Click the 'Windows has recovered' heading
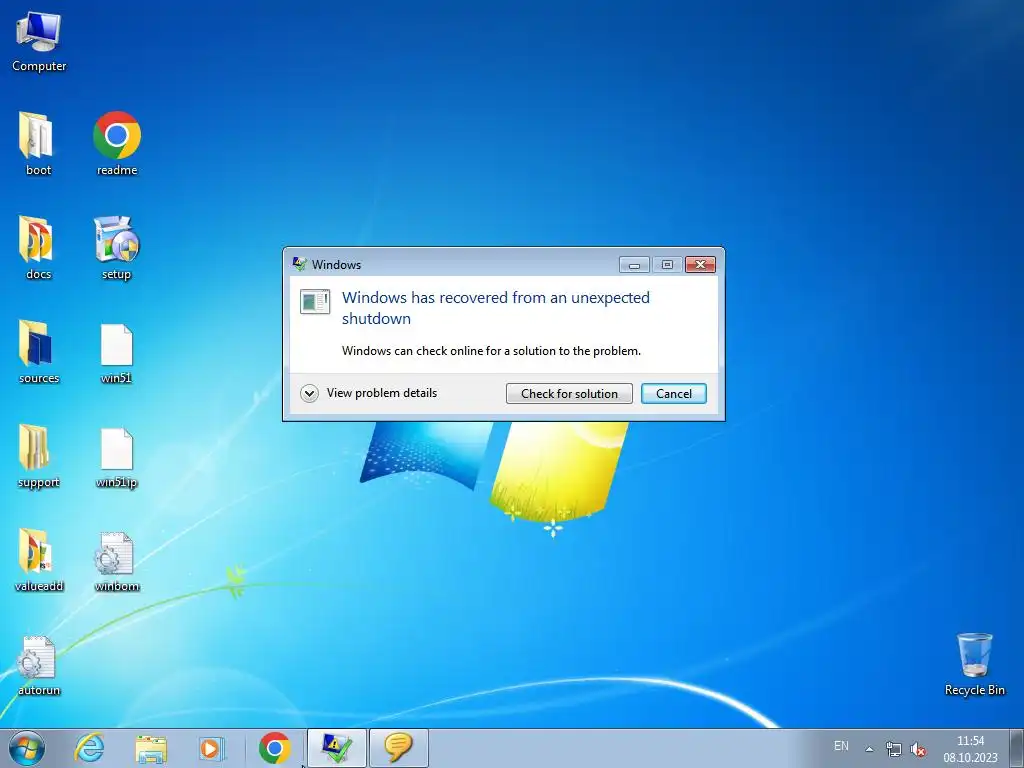Screen dimensions: 1024x768 pos(496,308)
